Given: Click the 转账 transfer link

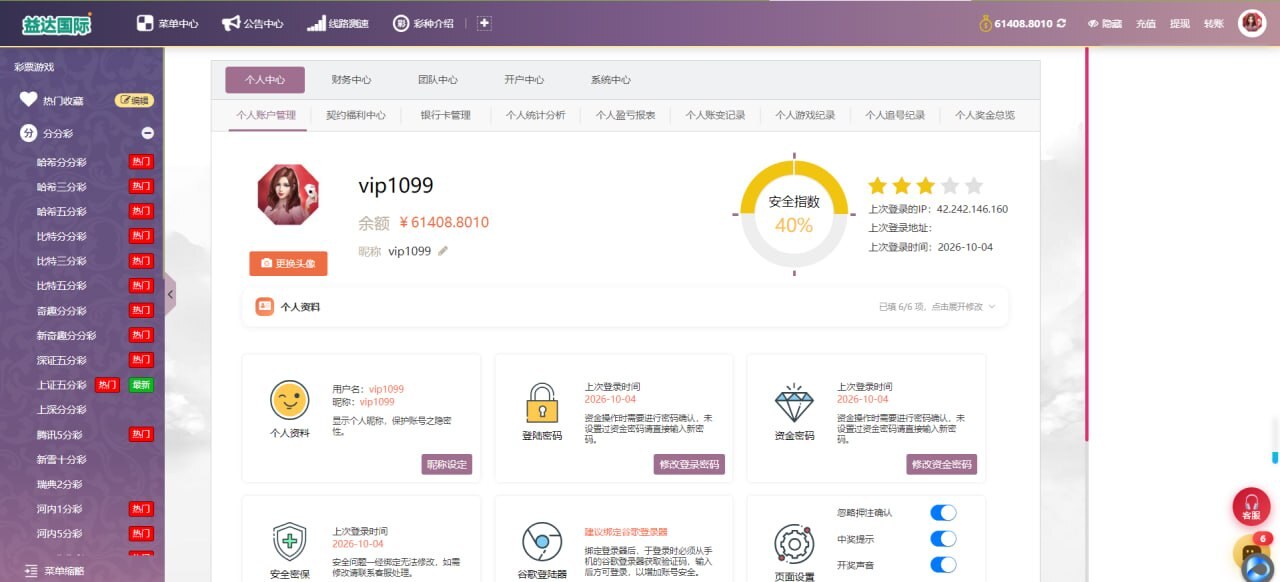Looking at the screenshot, I should pos(1213,23).
